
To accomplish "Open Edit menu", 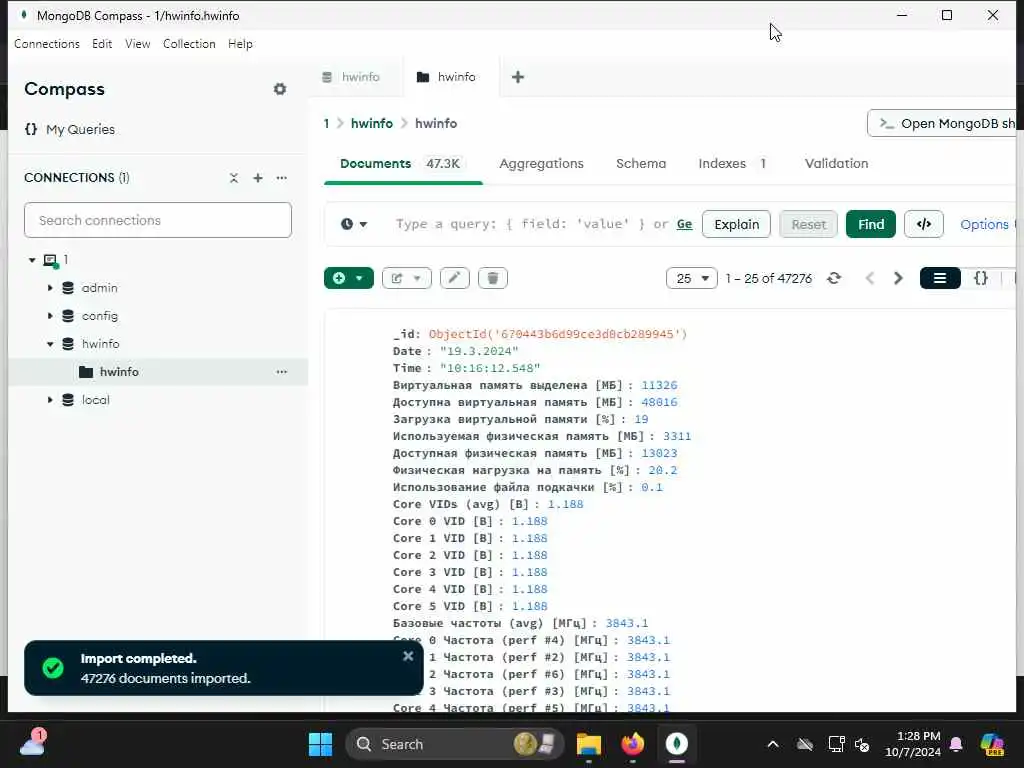I will tap(102, 44).
